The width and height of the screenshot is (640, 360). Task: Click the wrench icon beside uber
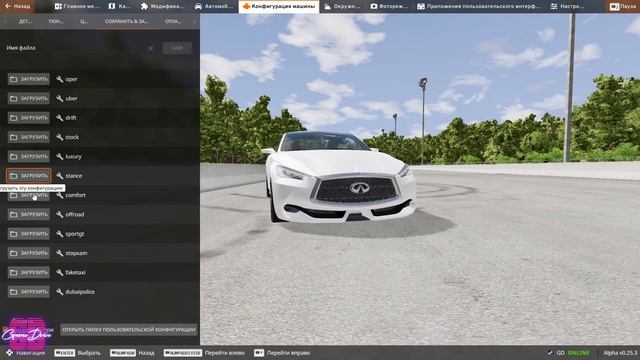click(60, 98)
